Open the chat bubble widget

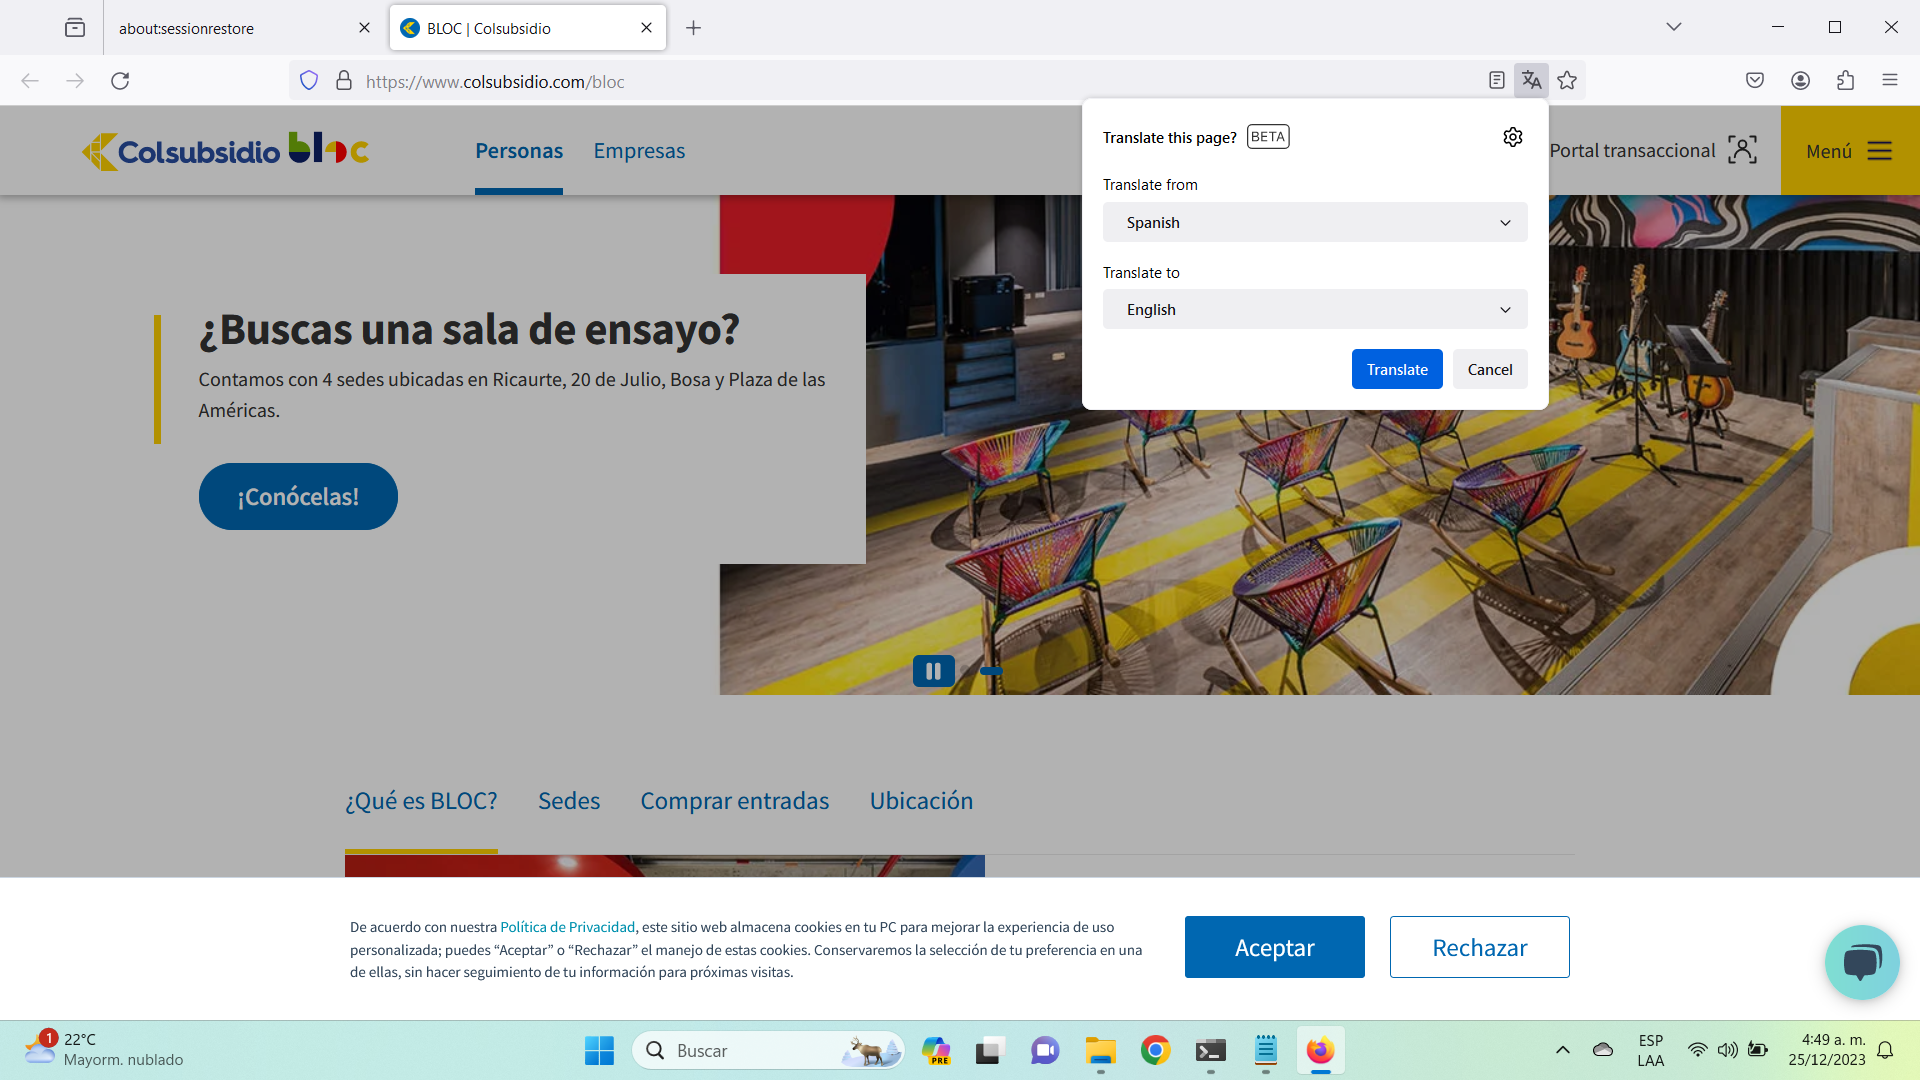pyautogui.click(x=1861, y=962)
